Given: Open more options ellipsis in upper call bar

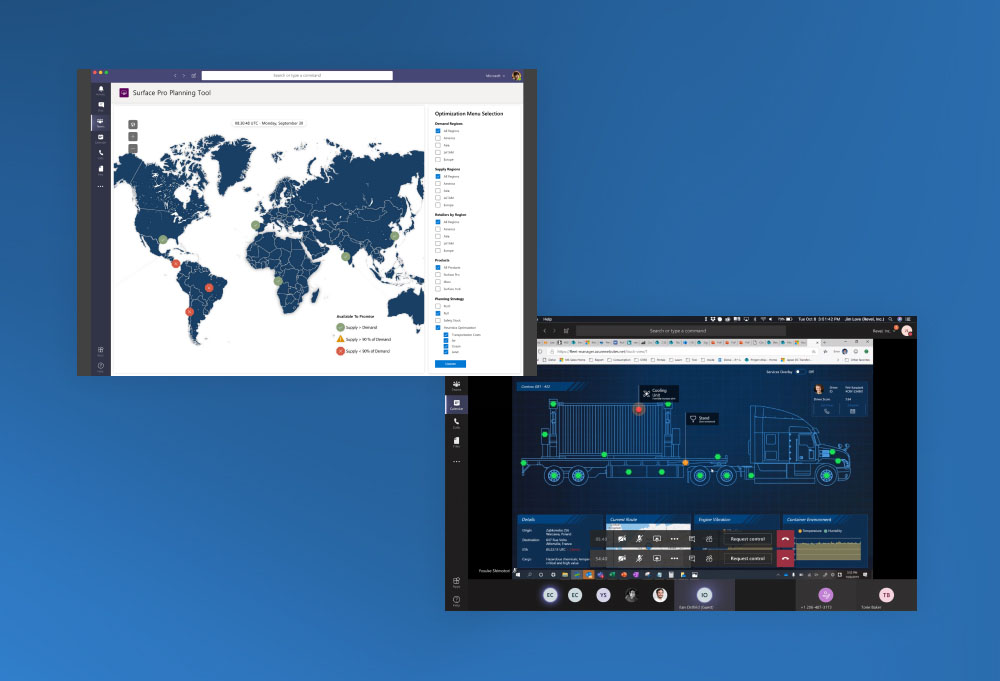Looking at the screenshot, I should coord(675,538).
